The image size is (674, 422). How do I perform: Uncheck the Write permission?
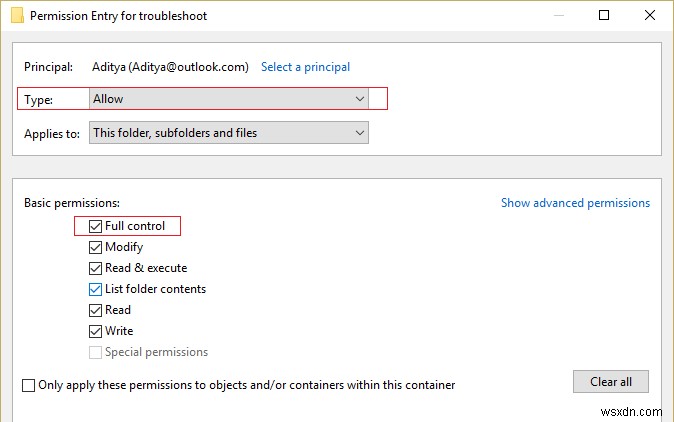(95, 332)
